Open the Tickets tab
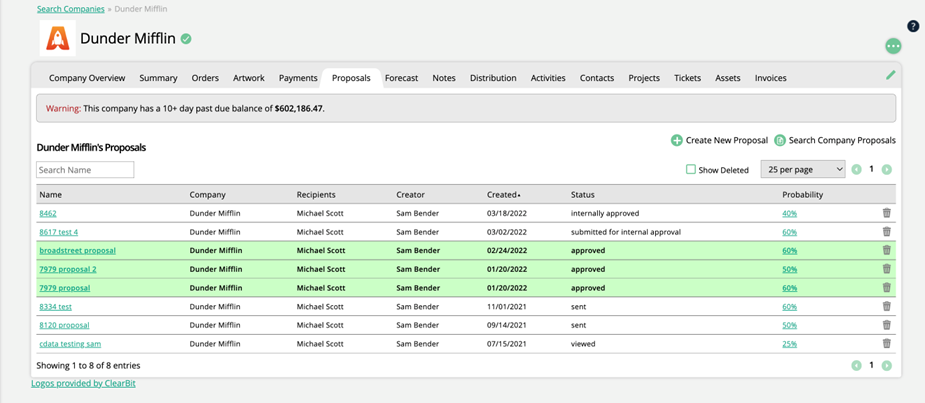925x403 pixels. click(x=688, y=78)
